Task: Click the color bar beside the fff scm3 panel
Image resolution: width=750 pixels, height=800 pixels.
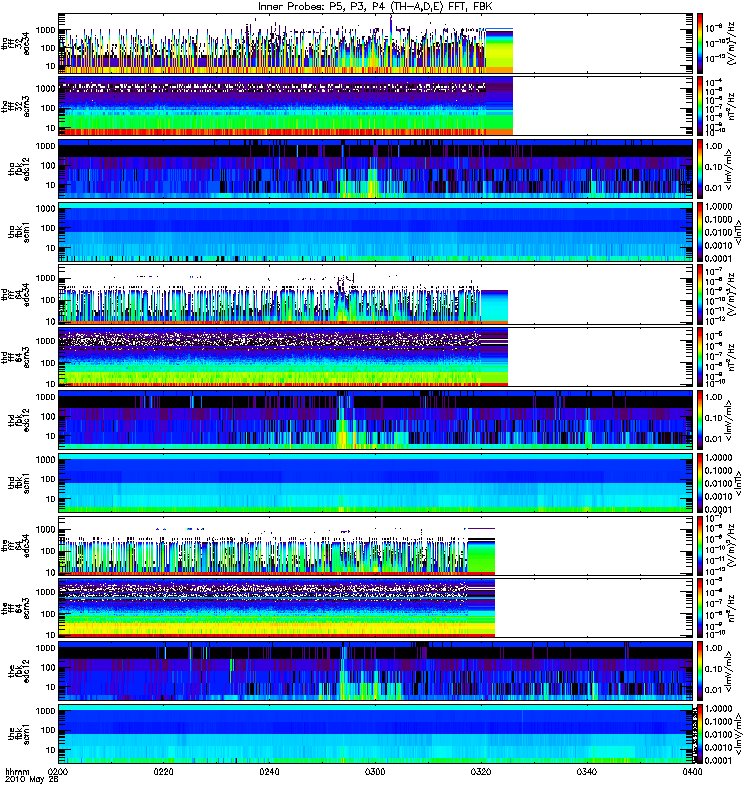Action: [x=700, y=608]
